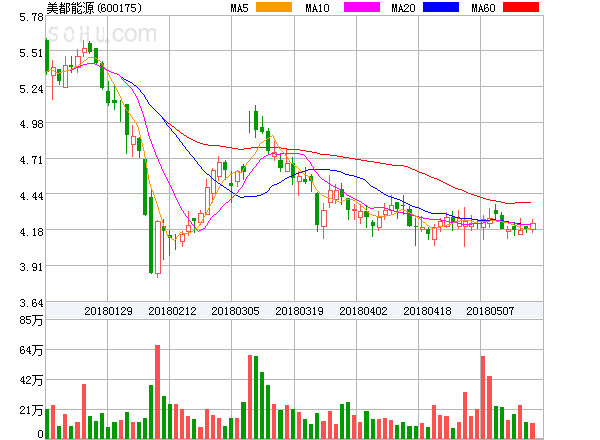
Task: Click the 20180507 date label
Action: (x=490, y=311)
